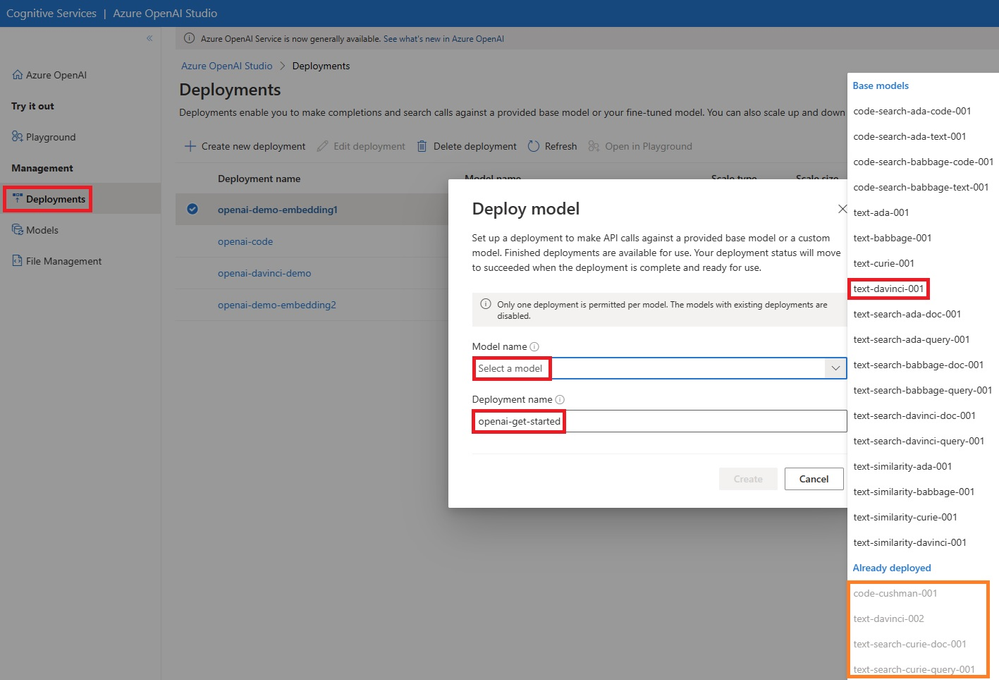The image size is (999, 680).
Task: Select text-search-babbage-doc-001 from the list
Action: coord(918,365)
